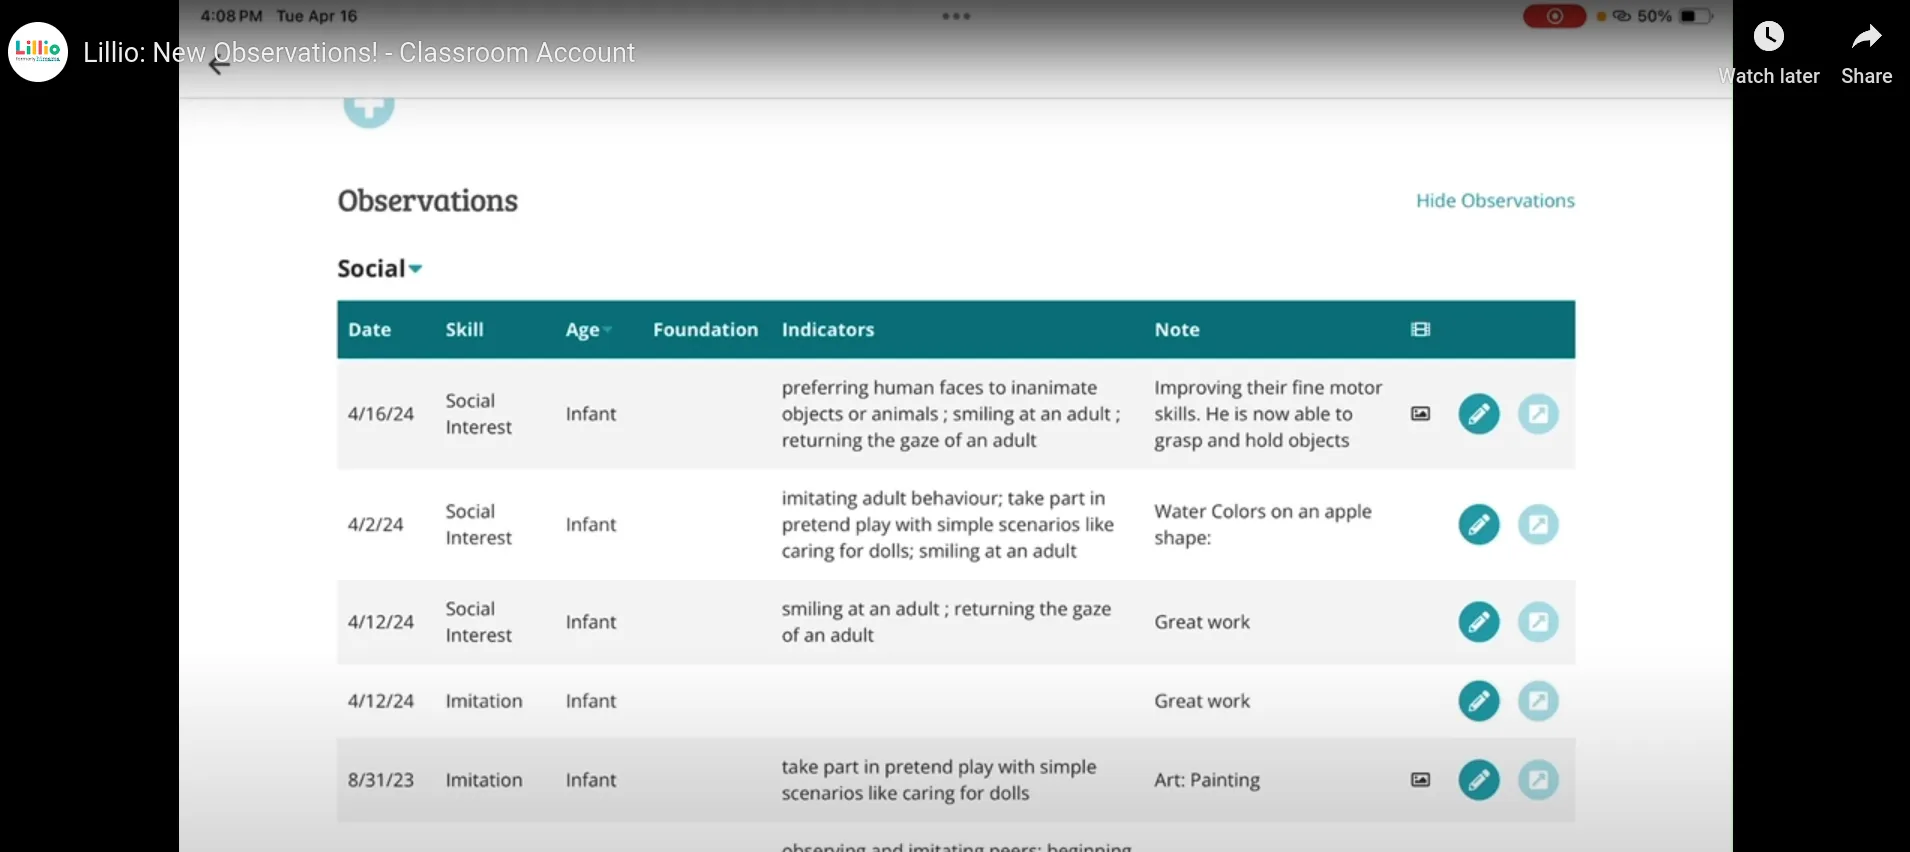Click note 'Water Colors on an apple shape:'
This screenshot has height=852, width=1910.
(x=1263, y=524)
